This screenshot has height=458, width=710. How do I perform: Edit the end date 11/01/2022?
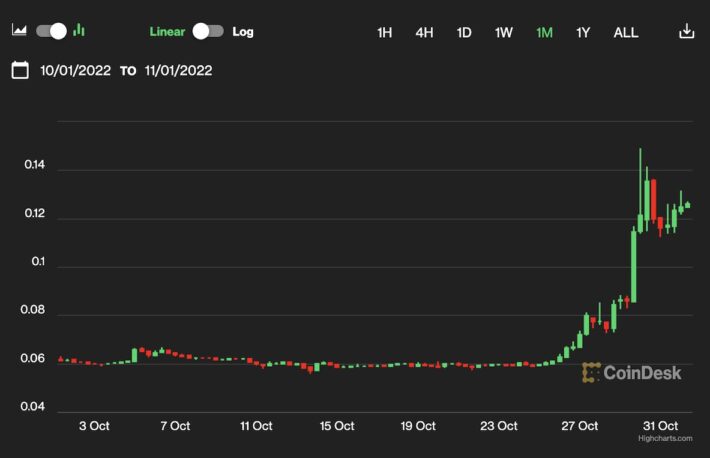click(x=178, y=71)
